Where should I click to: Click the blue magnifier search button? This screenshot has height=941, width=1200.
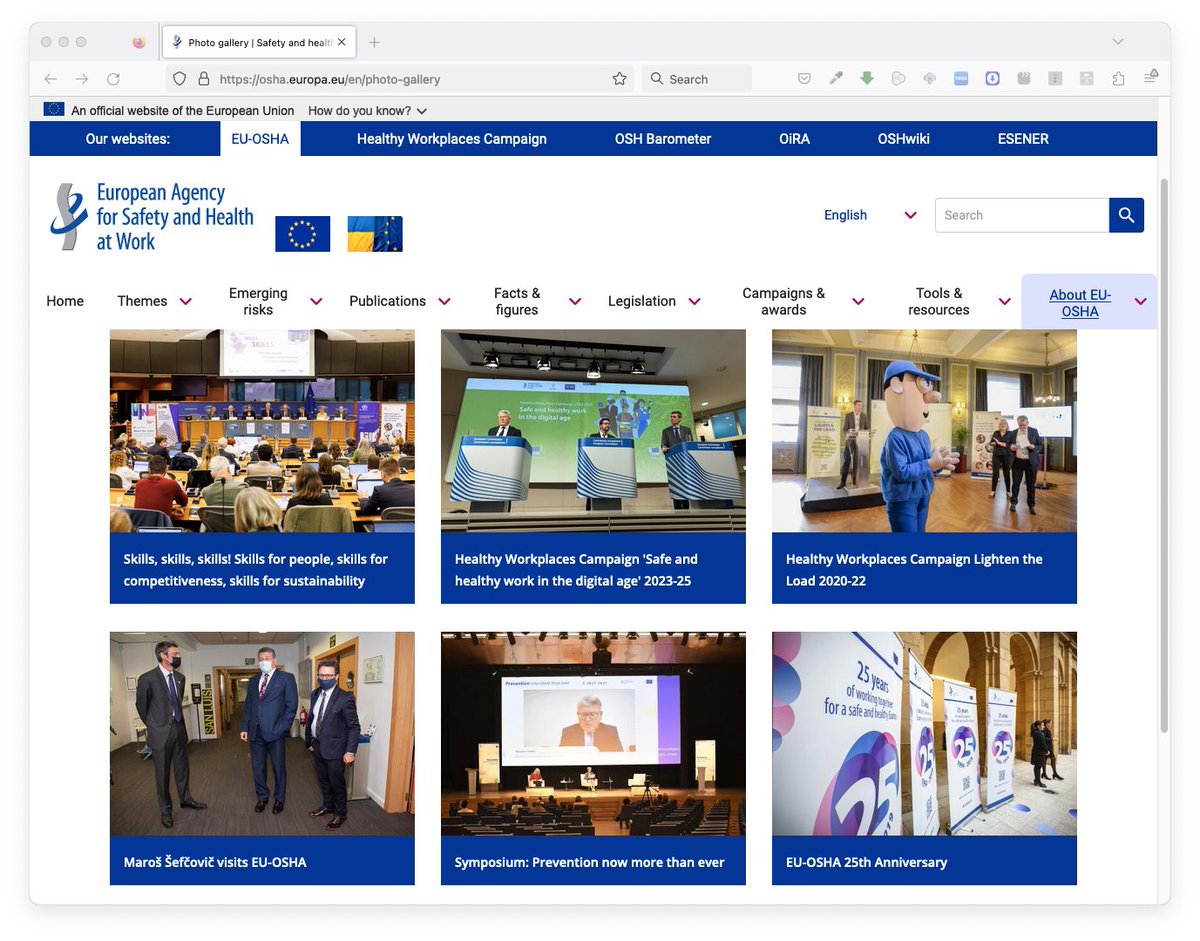(1126, 215)
